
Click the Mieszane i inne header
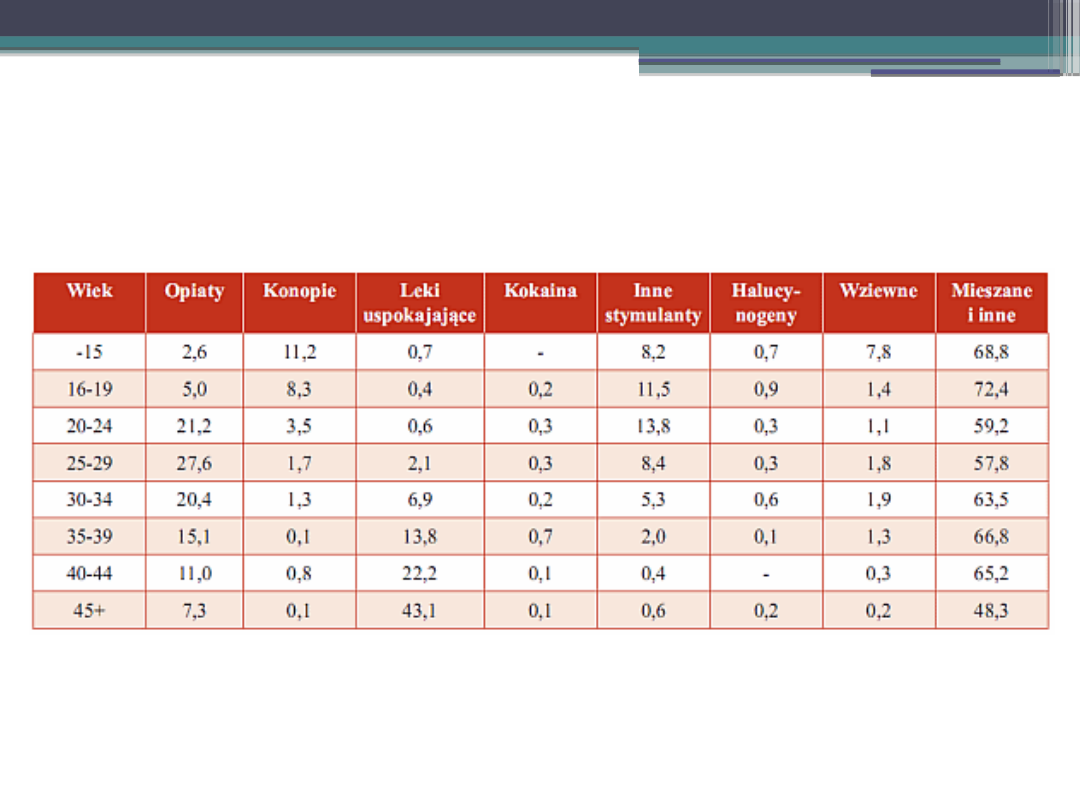tap(991, 303)
